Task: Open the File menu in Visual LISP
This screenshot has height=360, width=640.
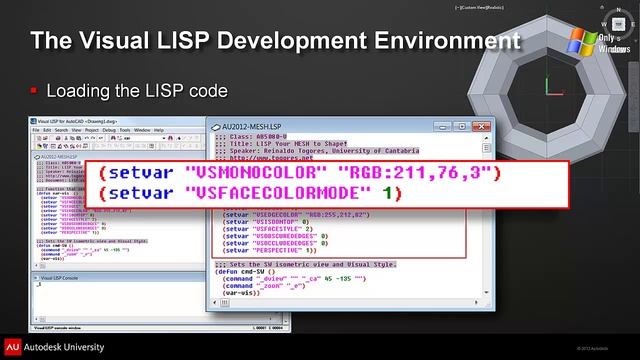Action: pyautogui.click(x=36, y=130)
